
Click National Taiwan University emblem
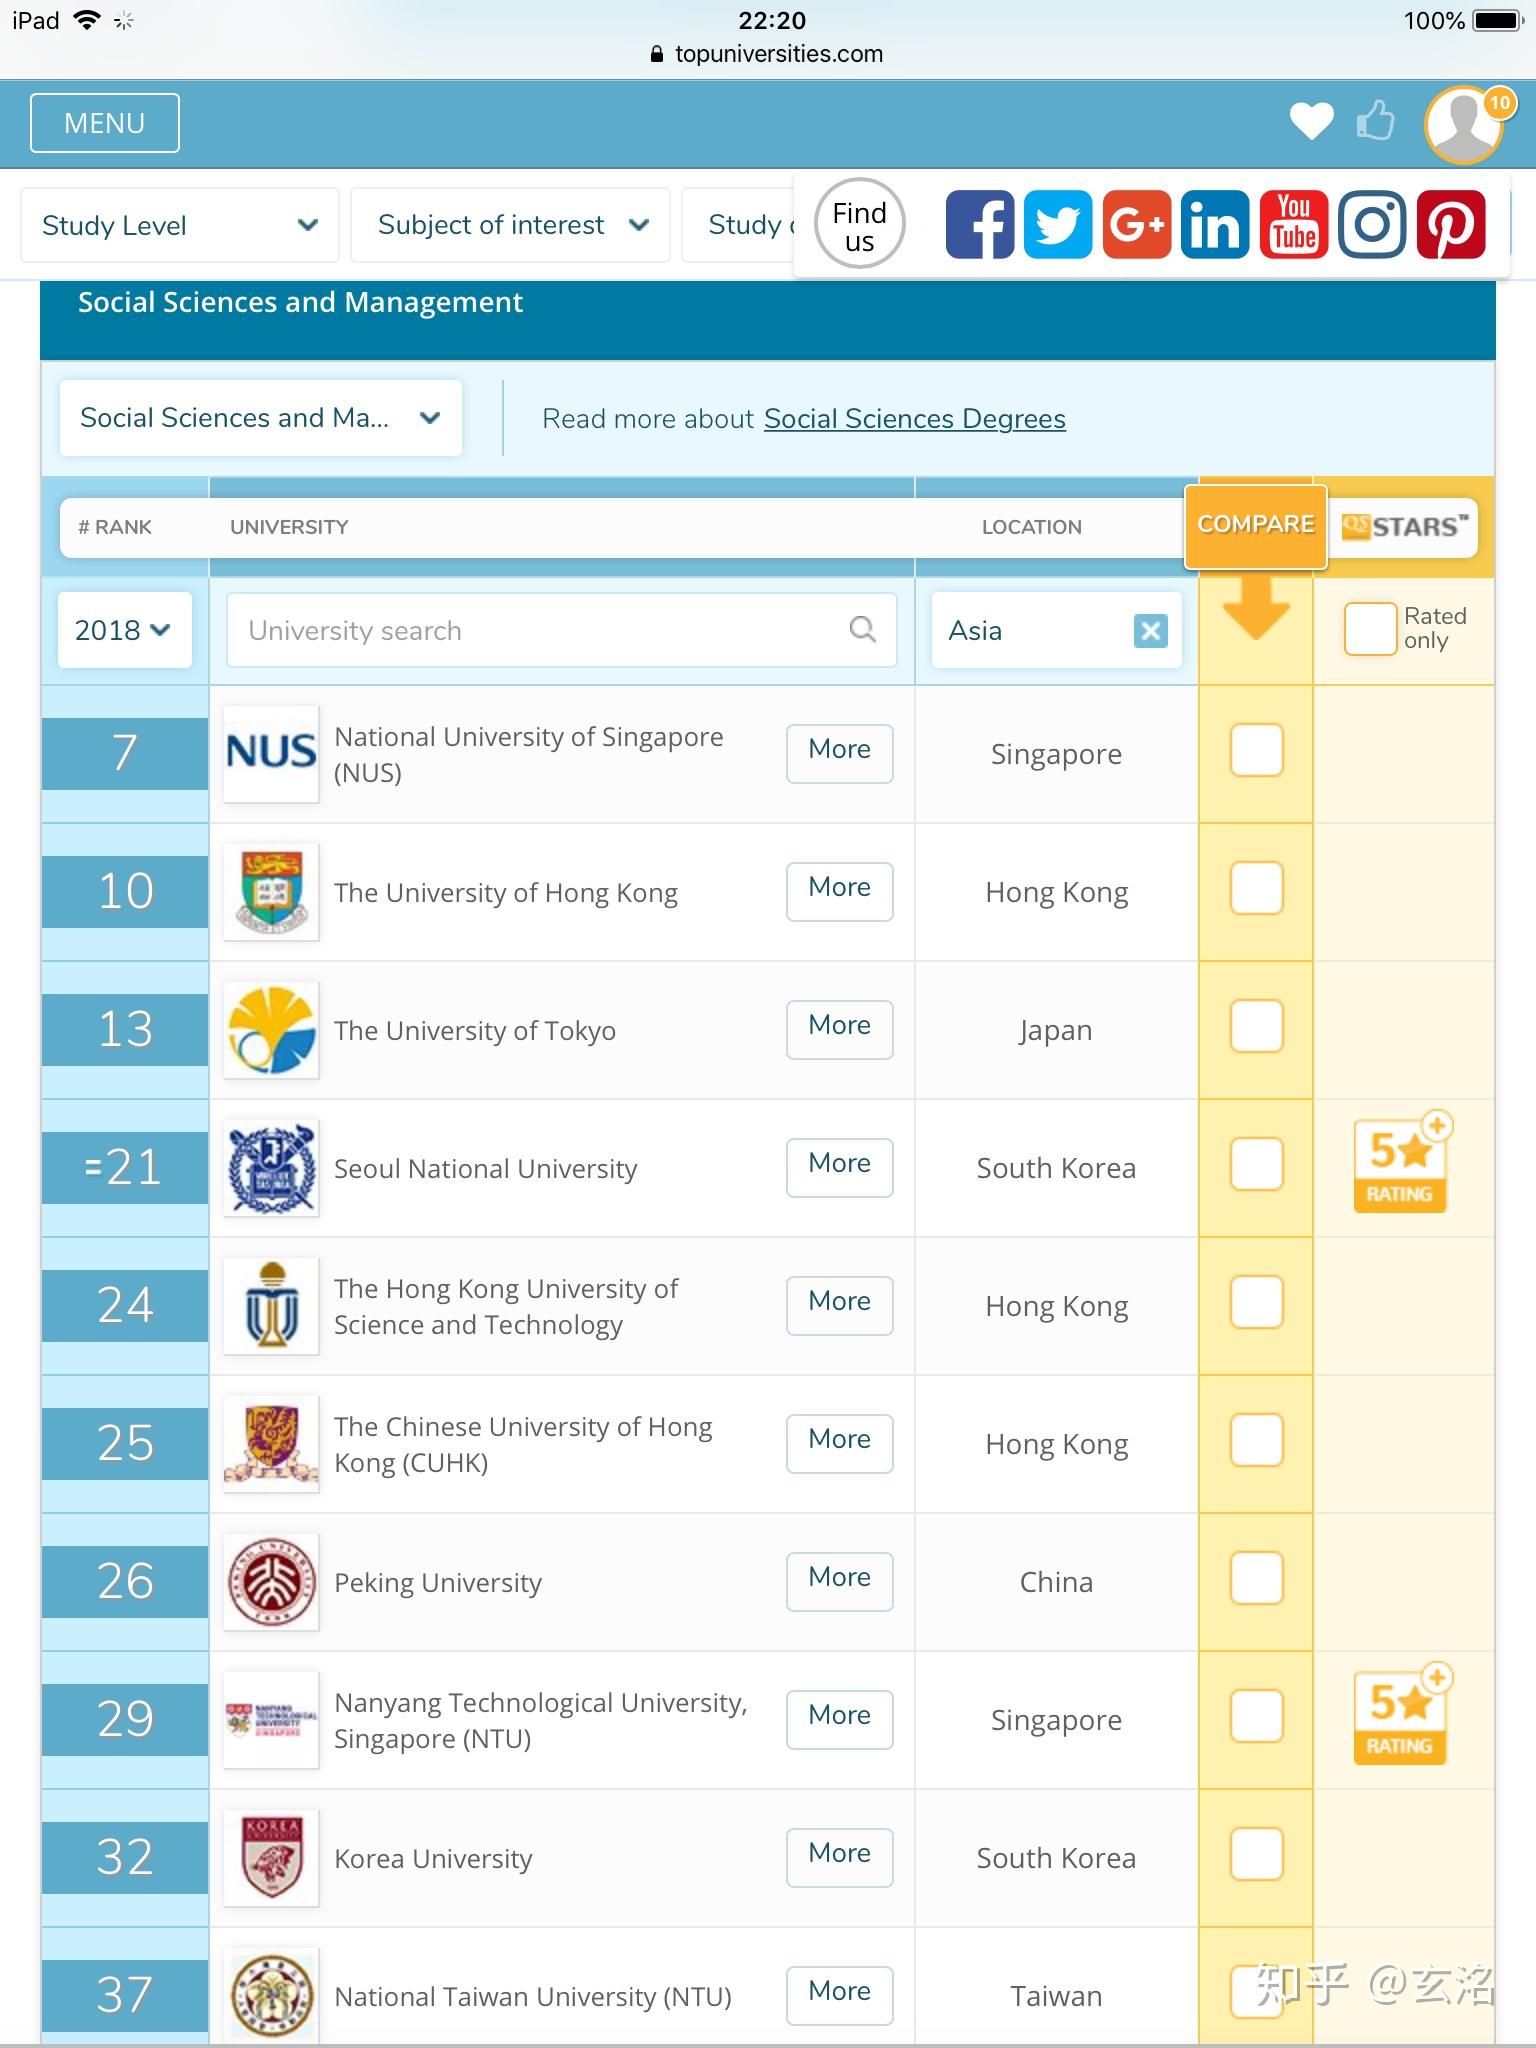pos(271,1995)
